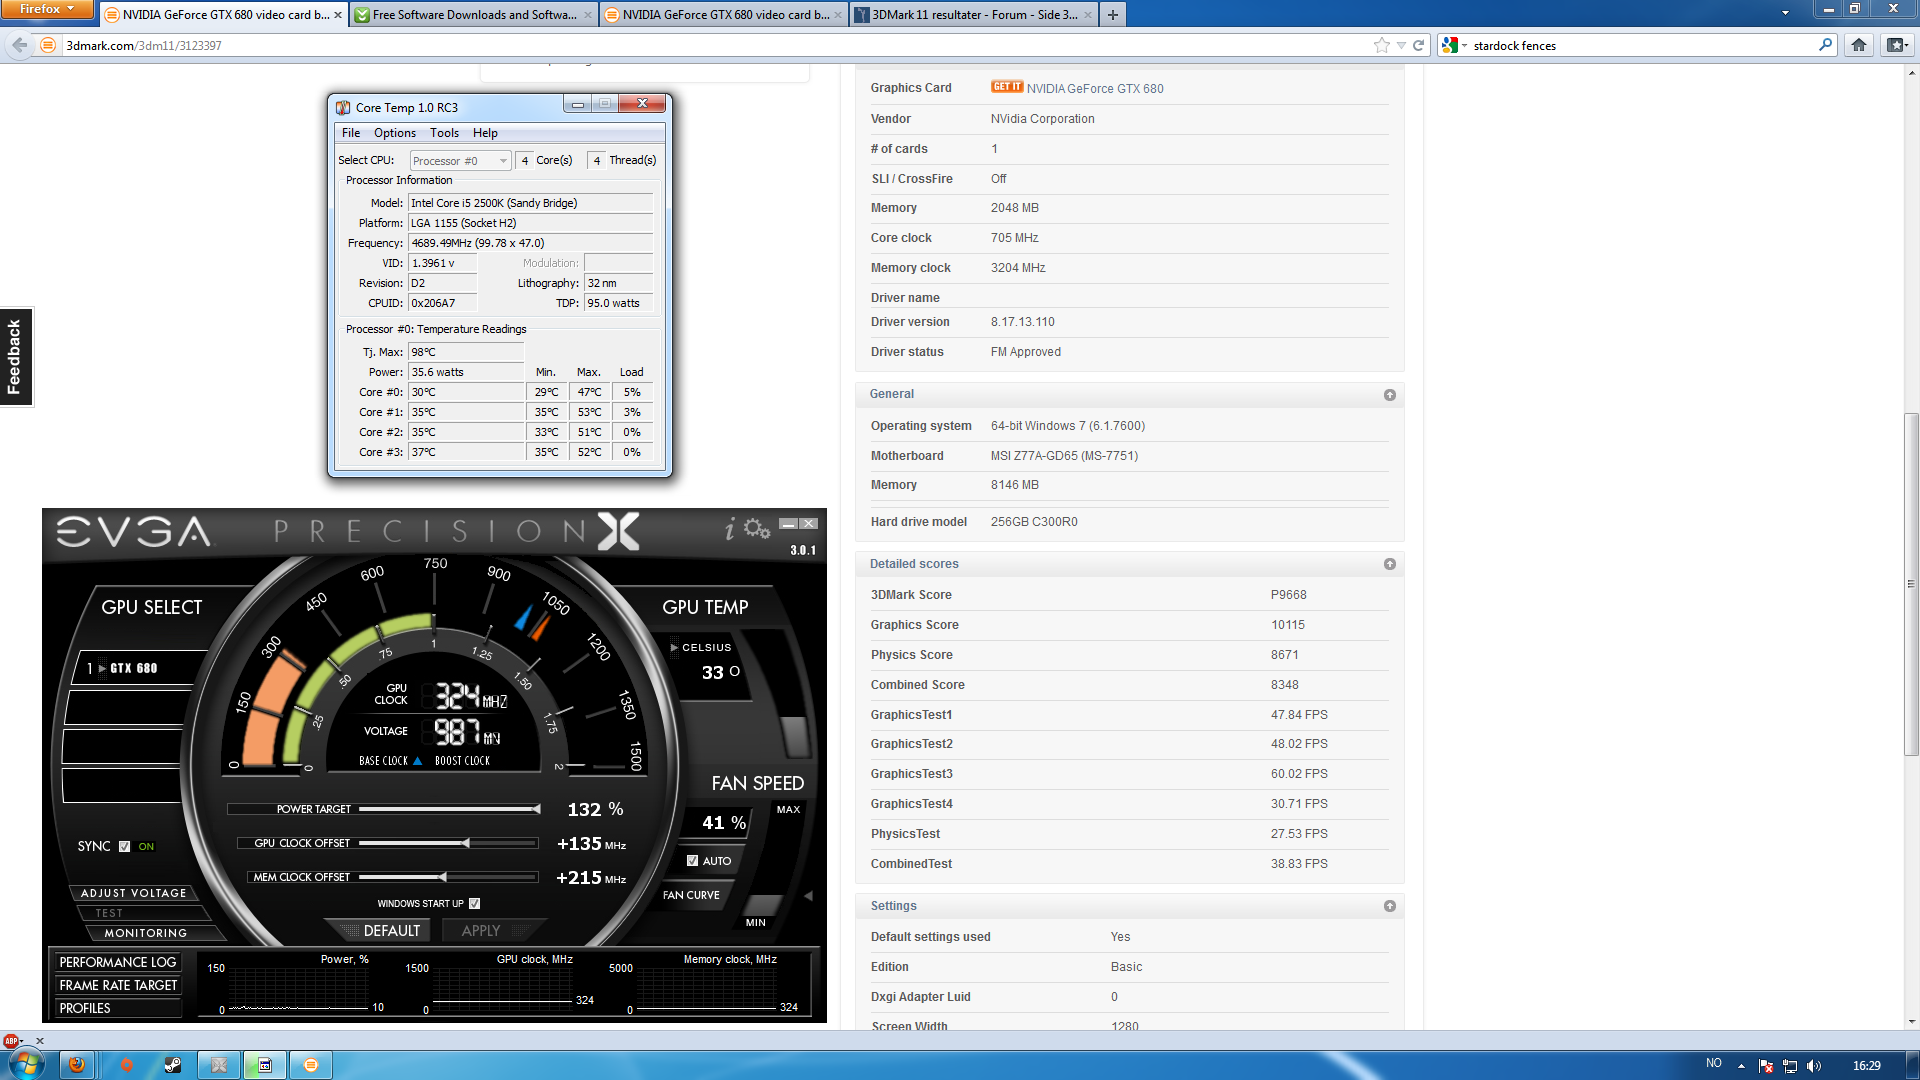The width and height of the screenshot is (1920, 1080).
Task: Open EVGA Precision settings gear
Action: coord(757,529)
